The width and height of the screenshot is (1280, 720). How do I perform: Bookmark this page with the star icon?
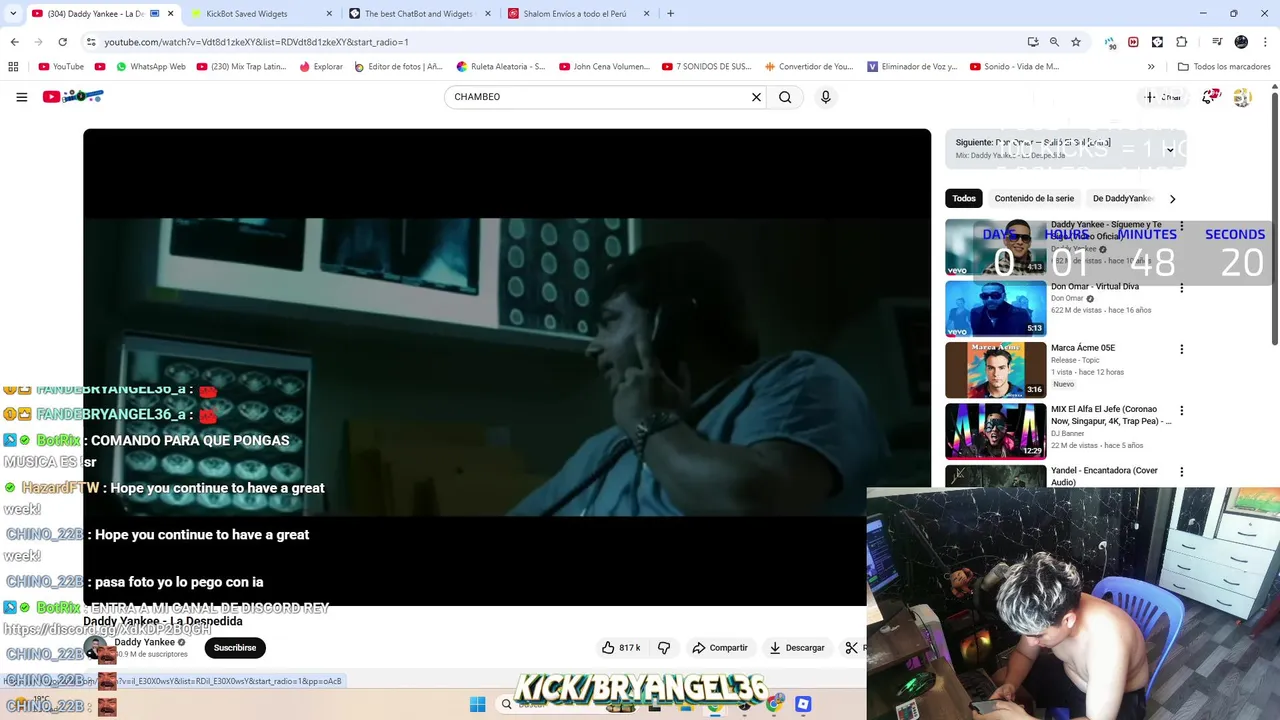1076,42
